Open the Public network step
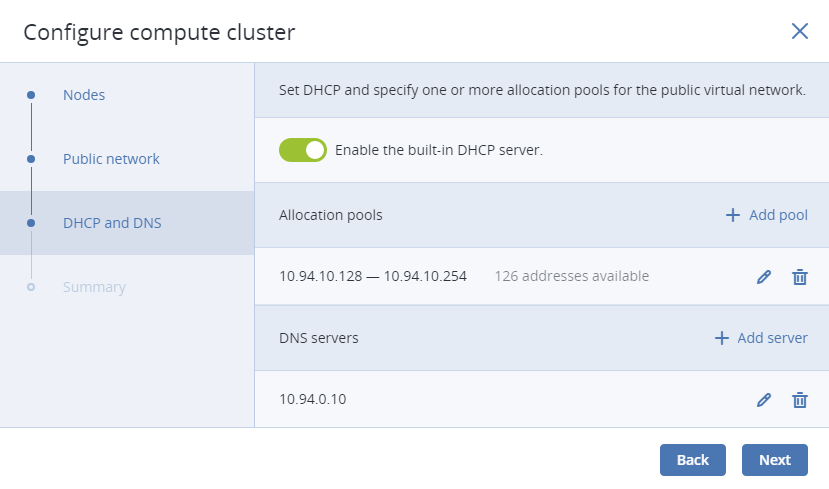Viewport: 829px width, 489px height. [111, 159]
